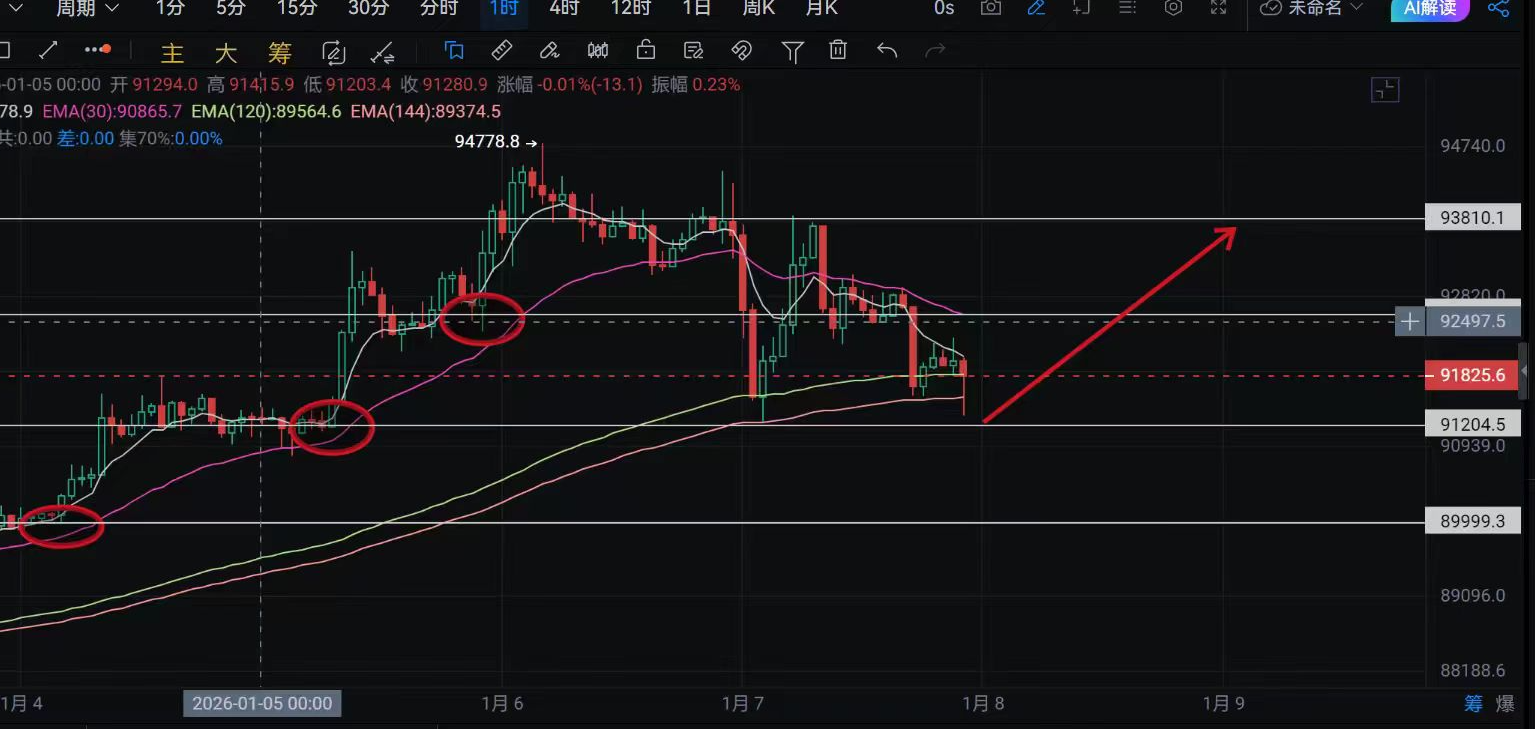Select the ruler measurement tool
This screenshot has width=1535, height=734.
502,50
